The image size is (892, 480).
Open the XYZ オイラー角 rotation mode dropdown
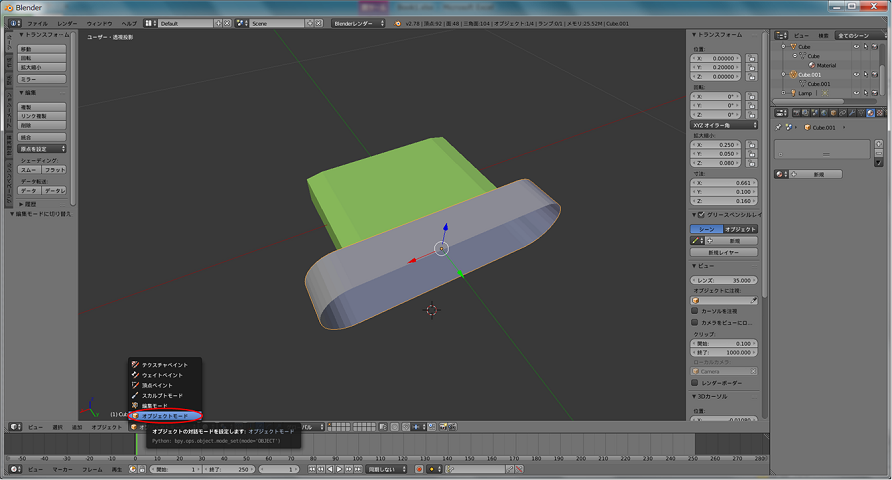[x=723, y=126]
